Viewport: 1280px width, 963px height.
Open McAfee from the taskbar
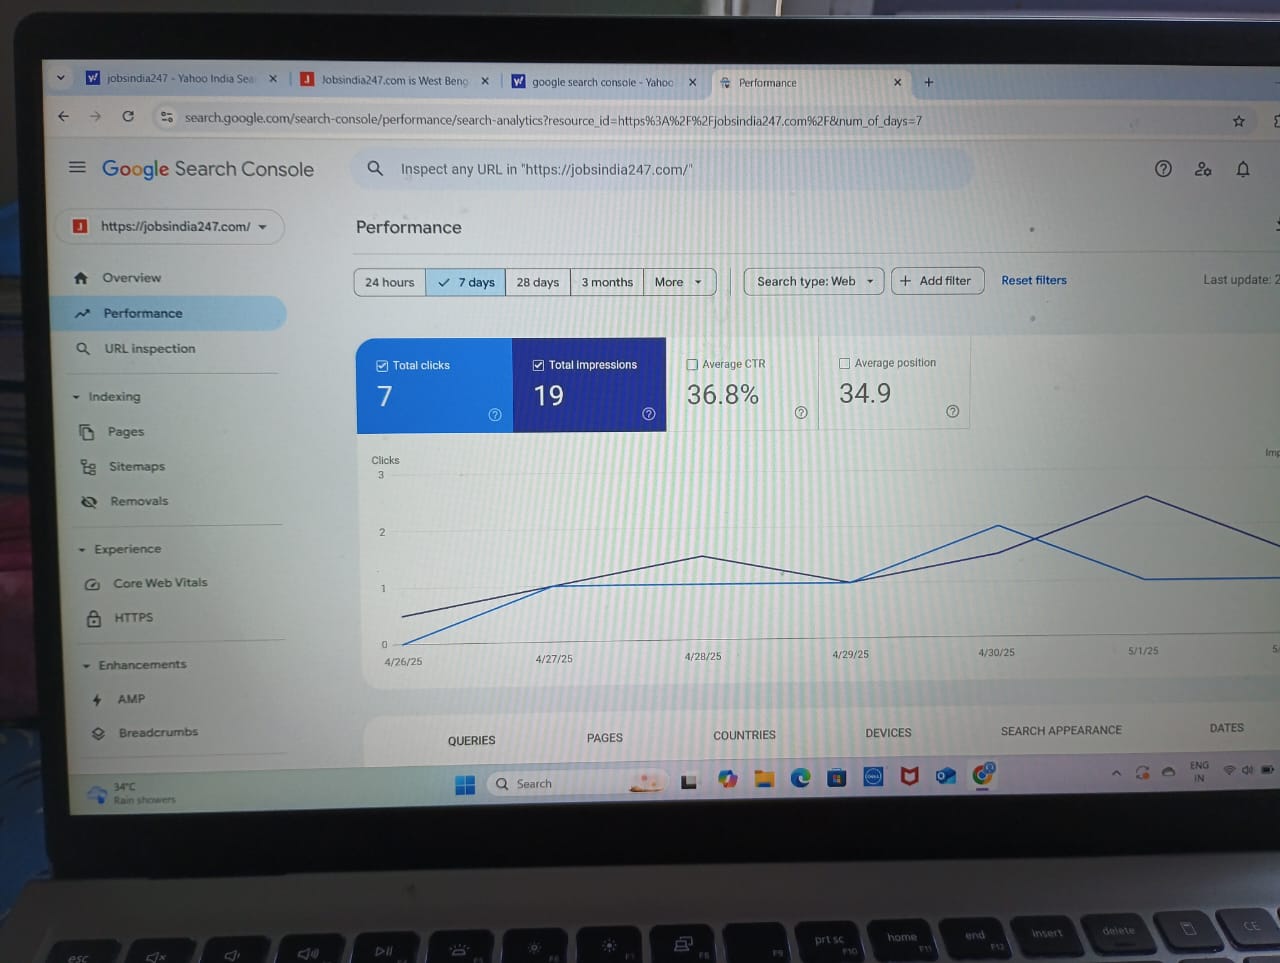(x=909, y=776)
